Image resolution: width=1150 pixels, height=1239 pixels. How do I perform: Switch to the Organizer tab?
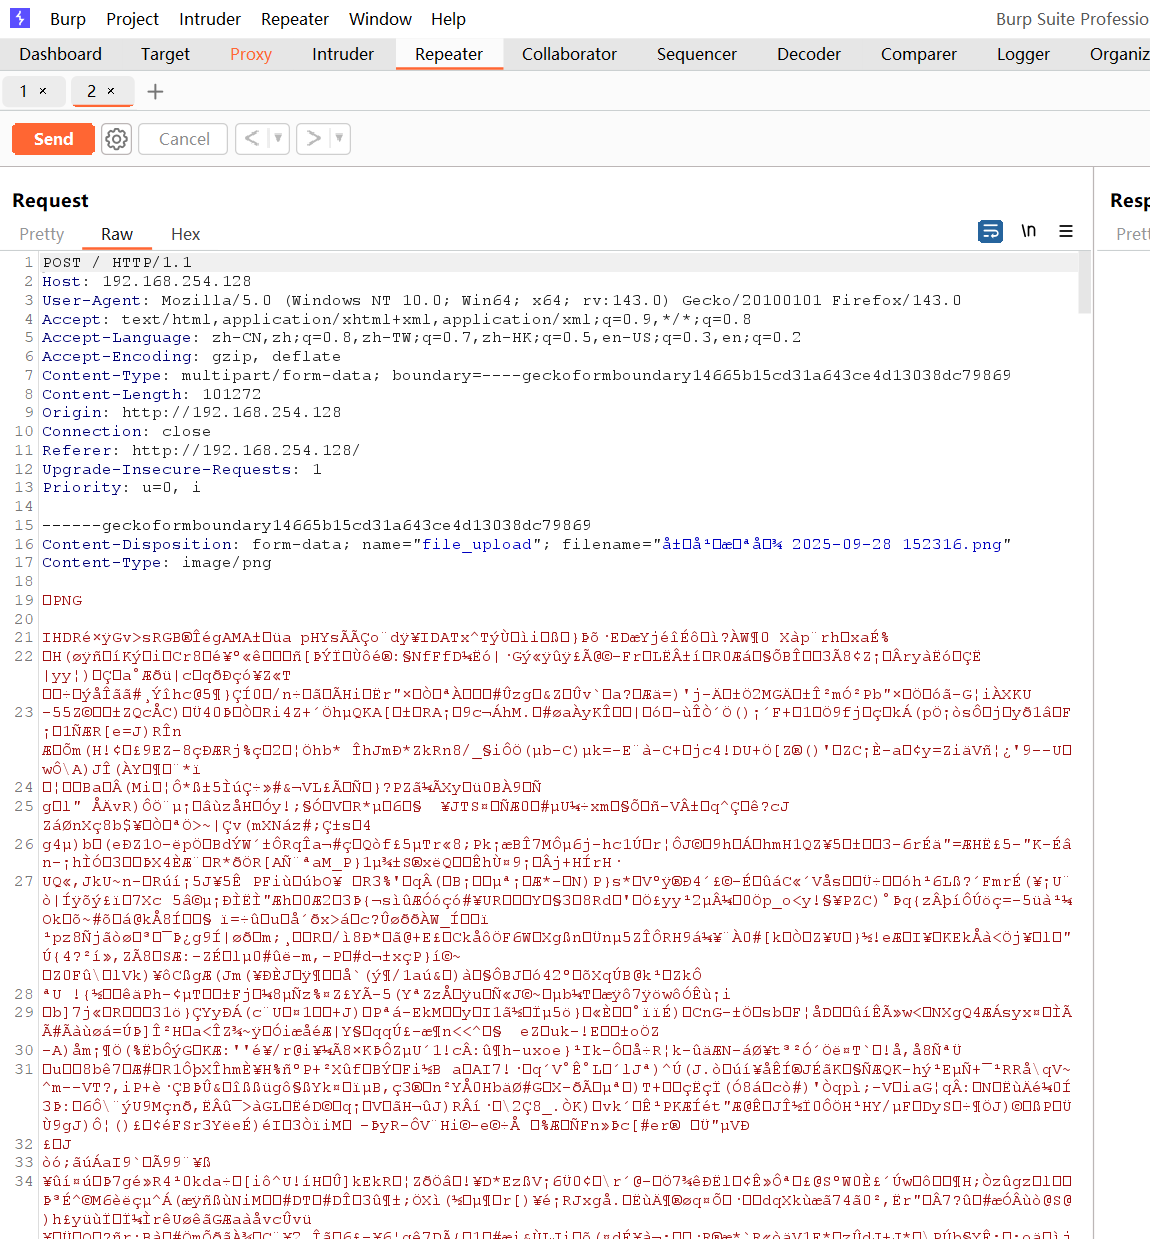pos(1119,54)
